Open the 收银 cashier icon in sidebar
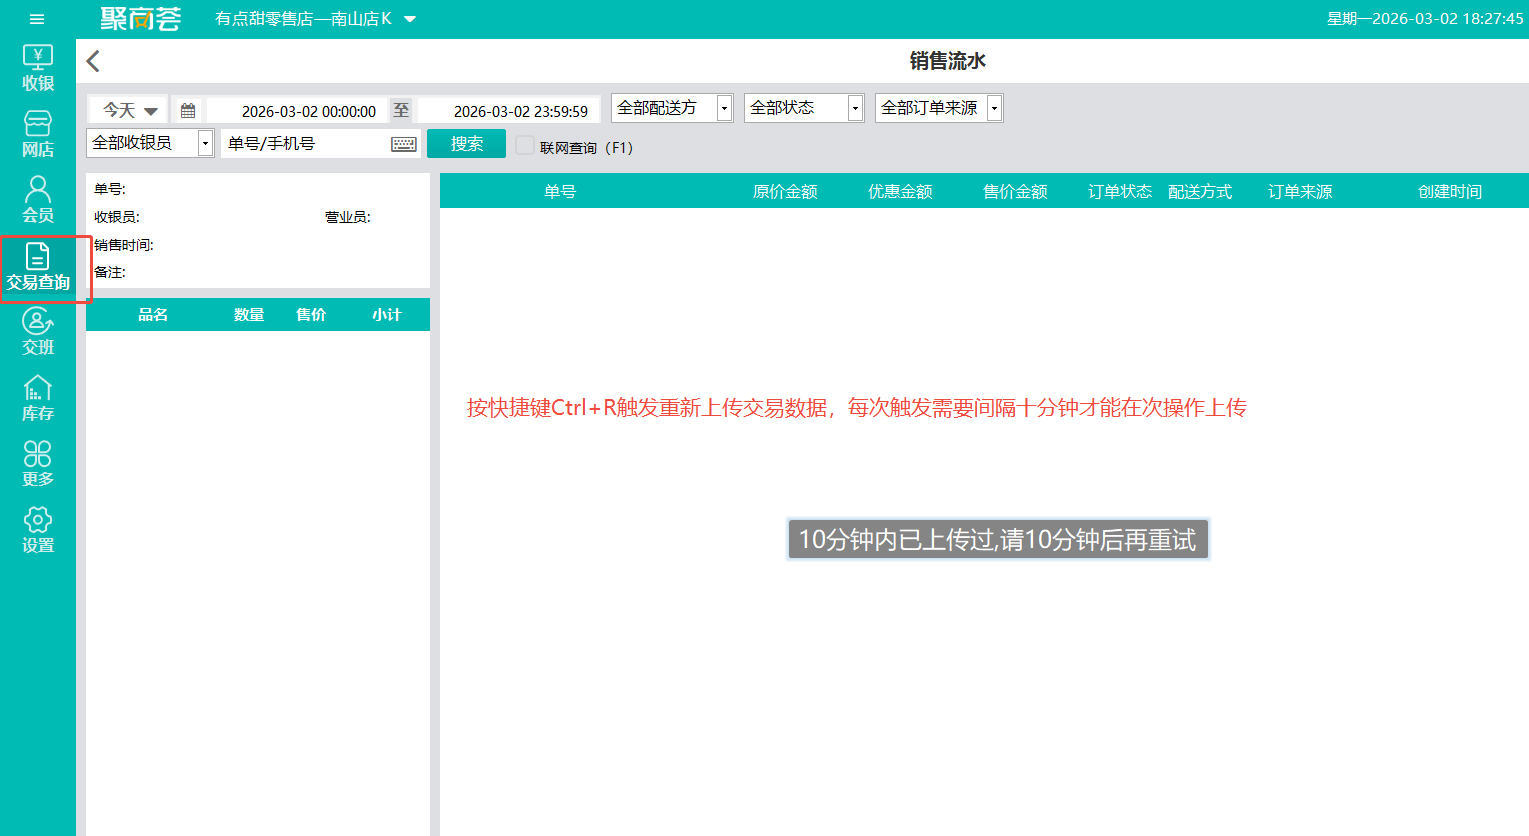 point(38,68)
